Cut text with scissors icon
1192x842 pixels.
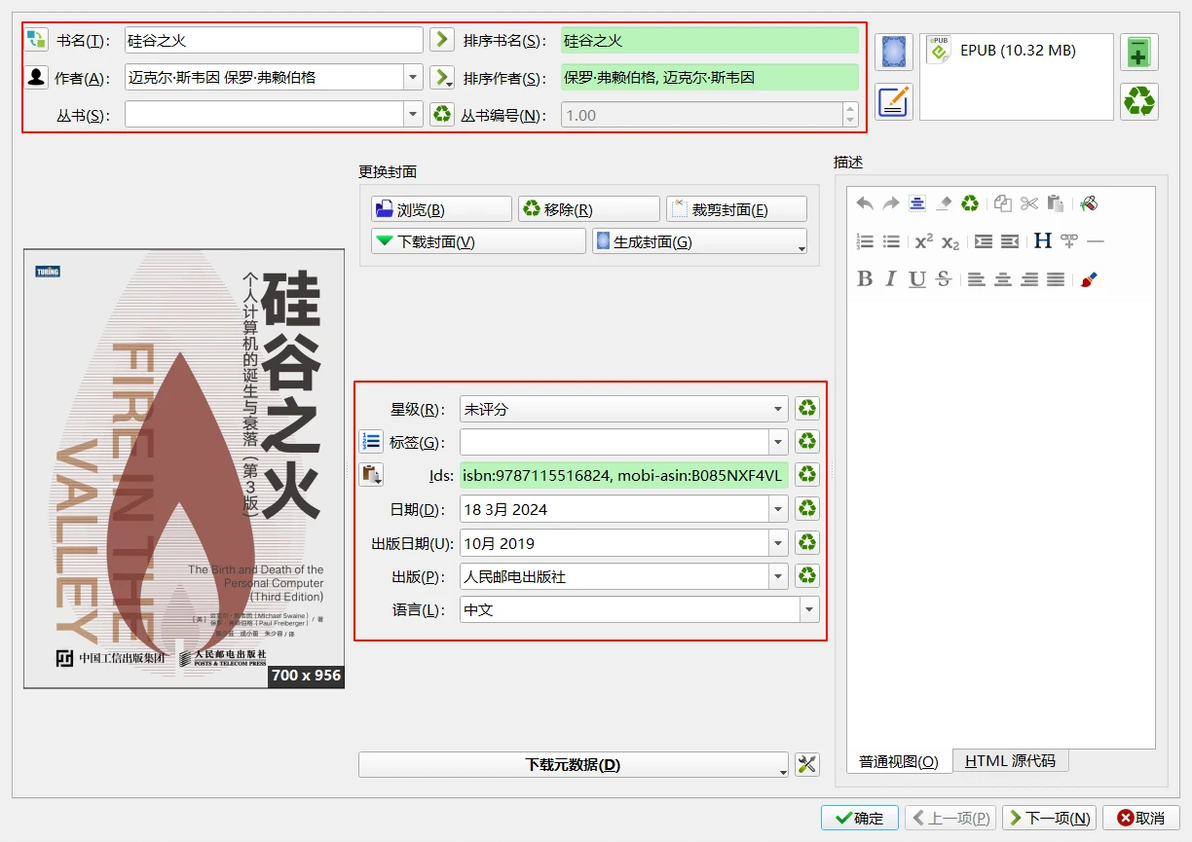point(1029,204)
